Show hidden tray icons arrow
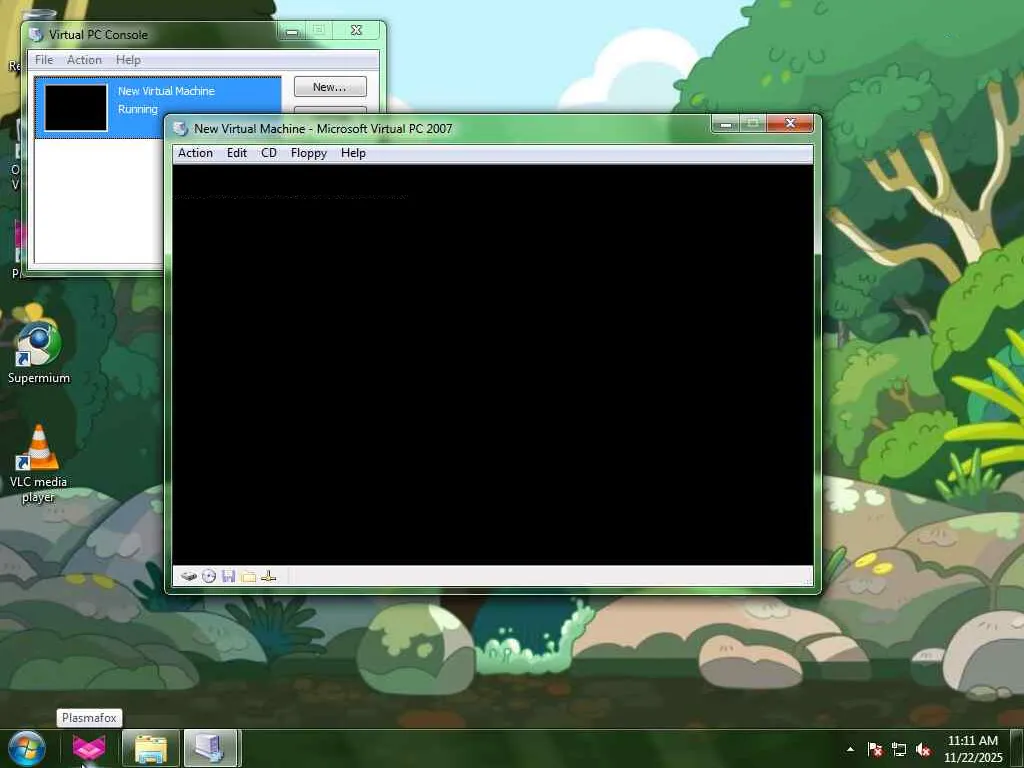Screen dimensions: 1024x768 pos(850,749)
